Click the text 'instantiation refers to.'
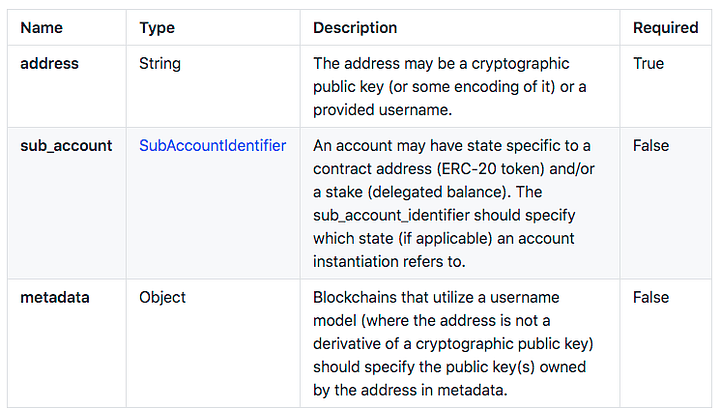The image size is (720, 416). click(x=389, y=261)
